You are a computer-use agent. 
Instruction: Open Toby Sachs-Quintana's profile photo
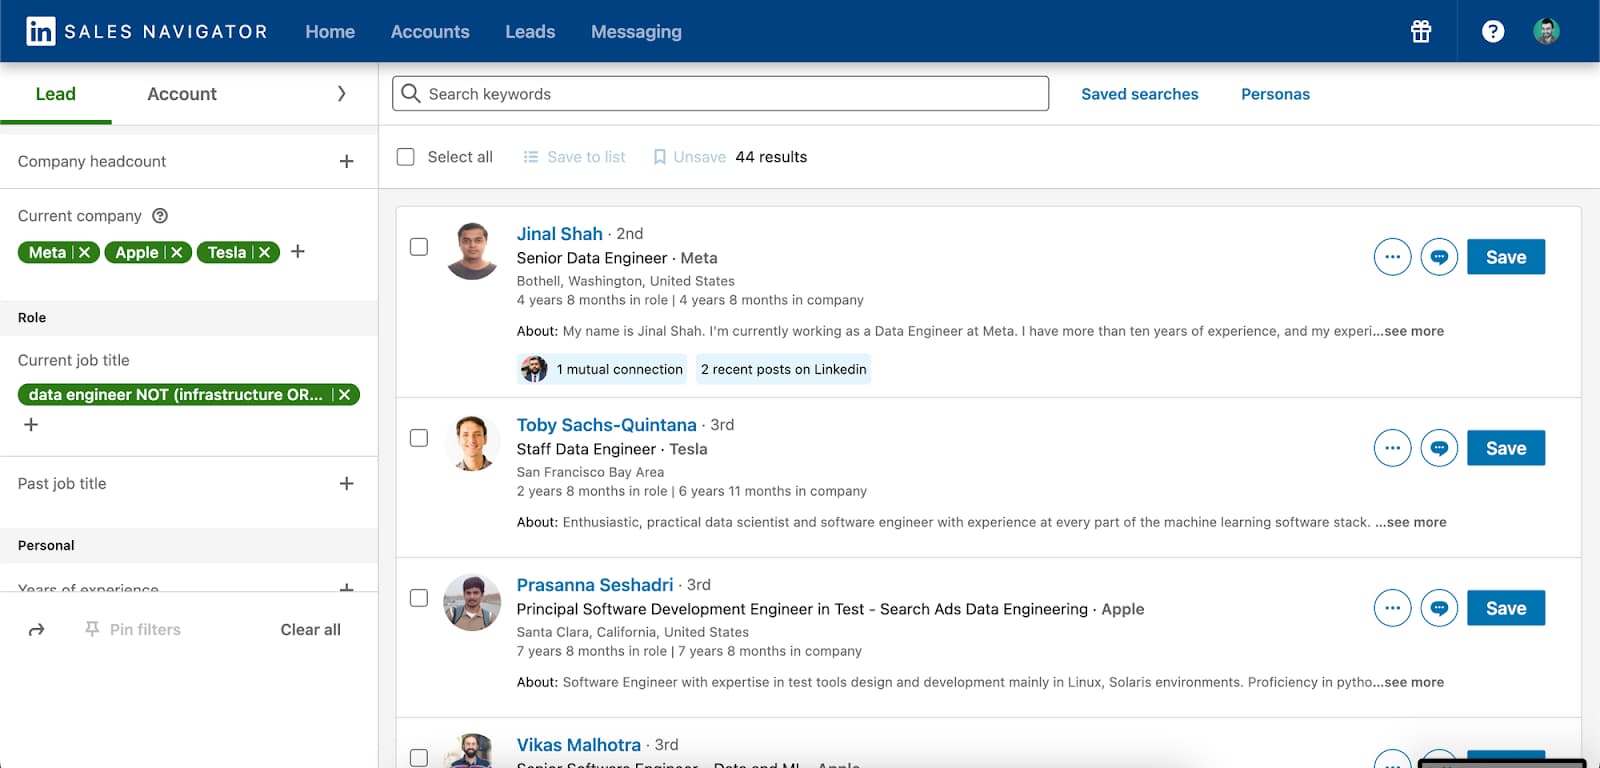coord(472,442)
